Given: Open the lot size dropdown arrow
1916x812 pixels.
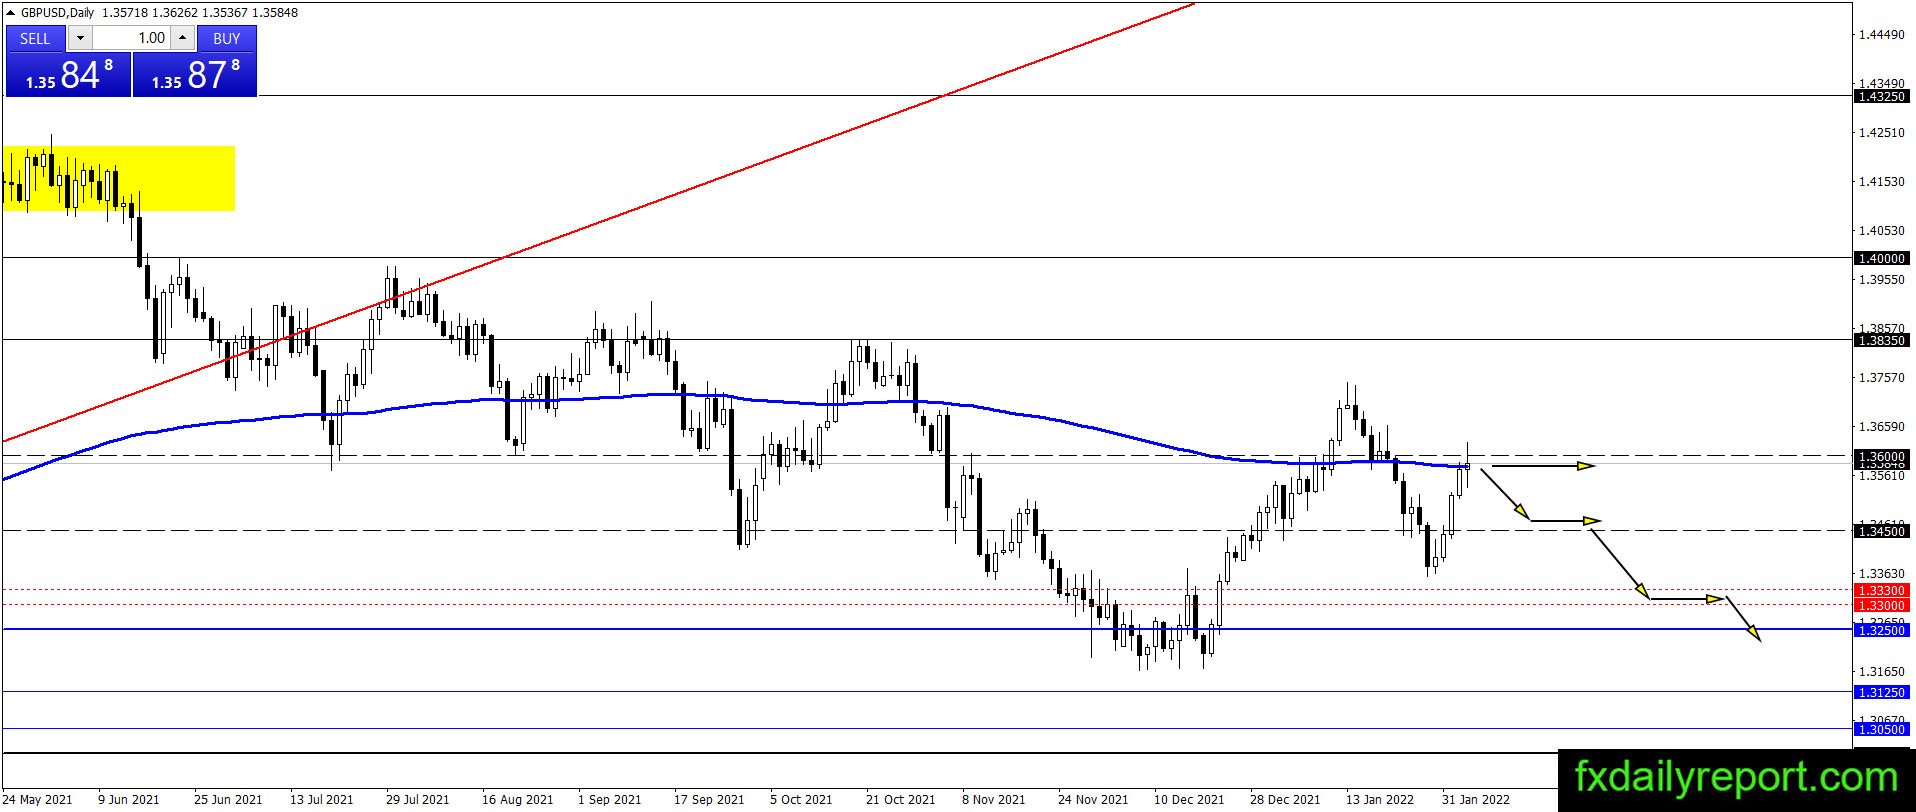Looking at the screenshot, I should click(80, 38).
